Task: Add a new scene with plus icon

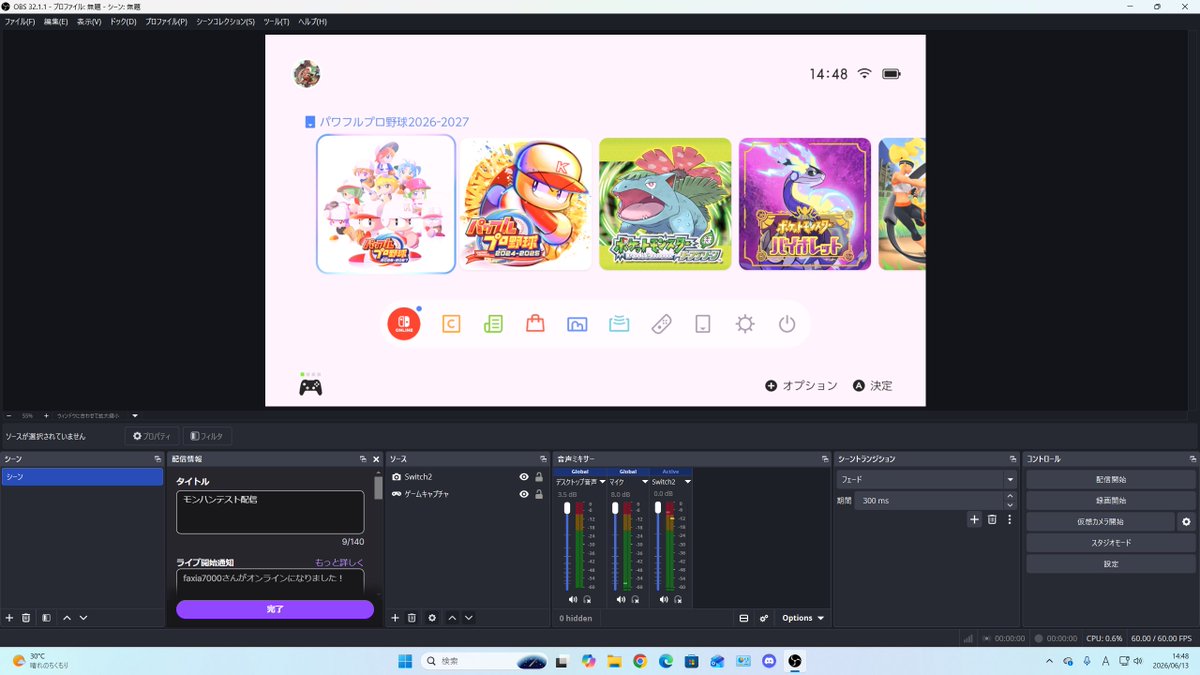Action: coord(10,618)
